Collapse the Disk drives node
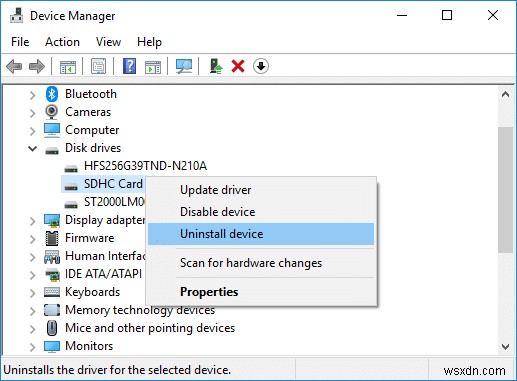This screenshot has height=381, width=517. (x=32, y=148)
